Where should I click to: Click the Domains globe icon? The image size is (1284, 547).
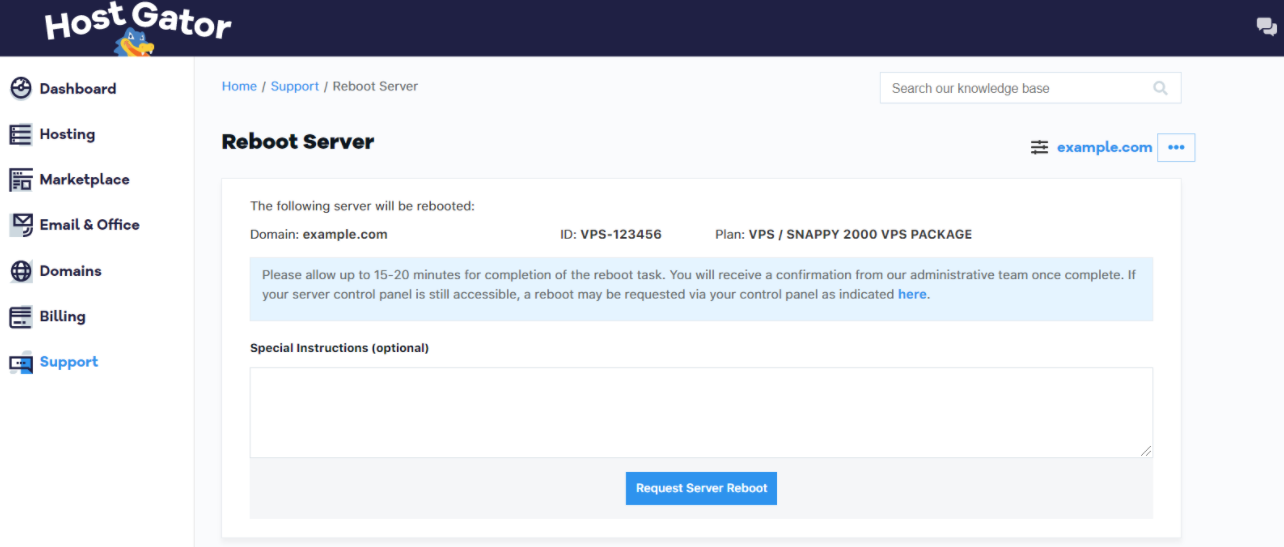point(21,271)
